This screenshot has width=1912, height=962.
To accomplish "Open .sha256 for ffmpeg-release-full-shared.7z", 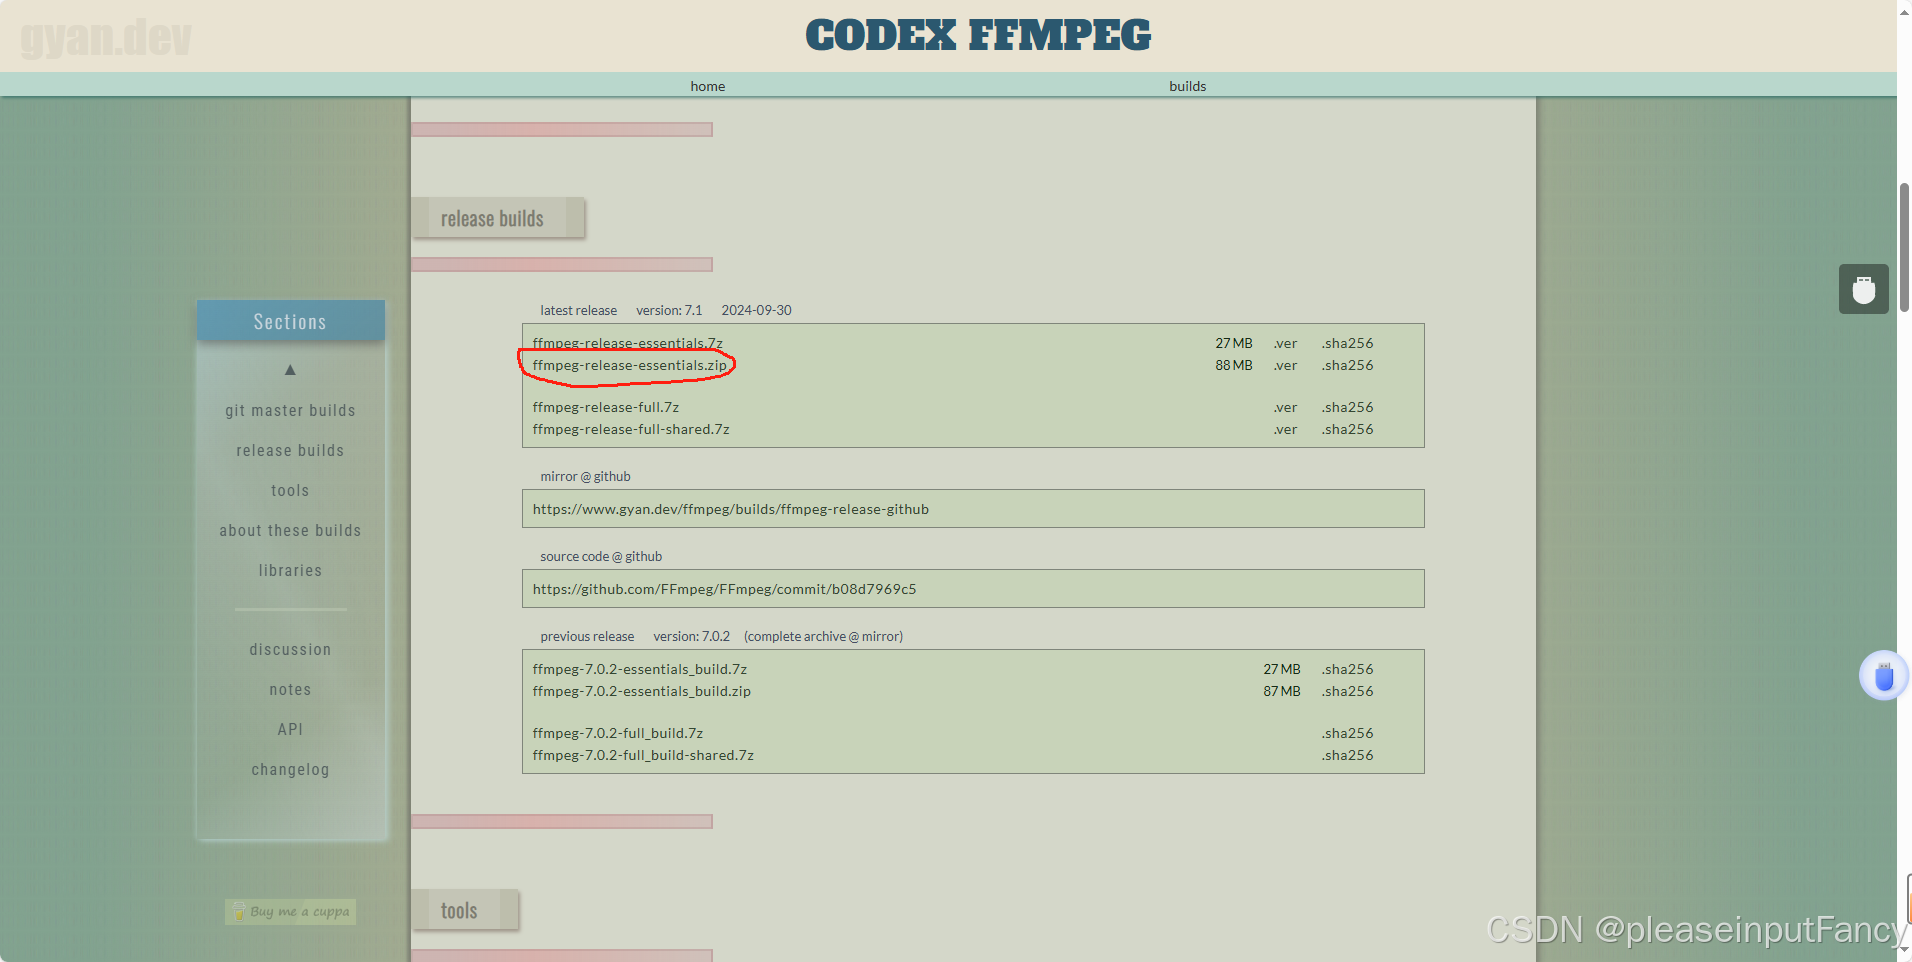I will pos(1347,429).
